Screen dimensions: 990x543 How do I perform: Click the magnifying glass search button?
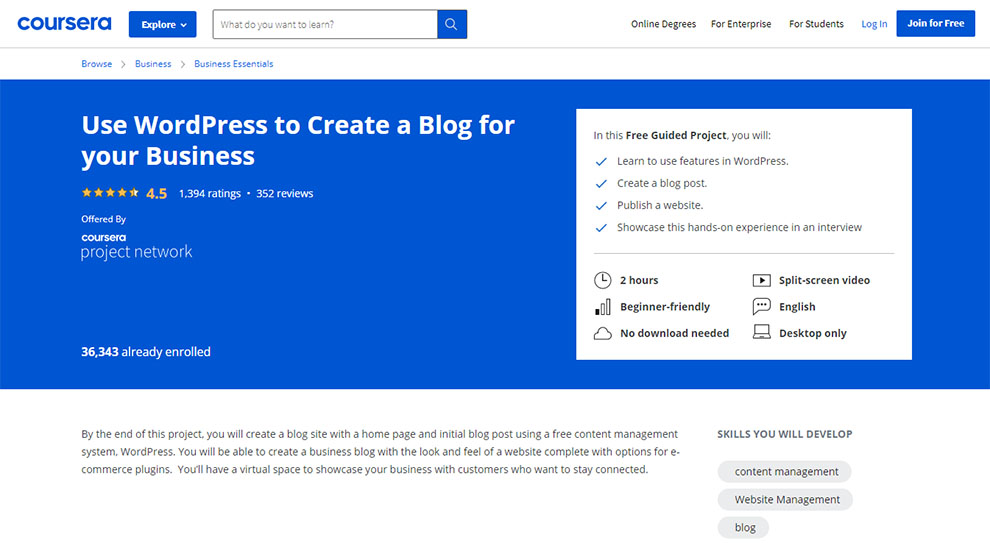point(452,25)
